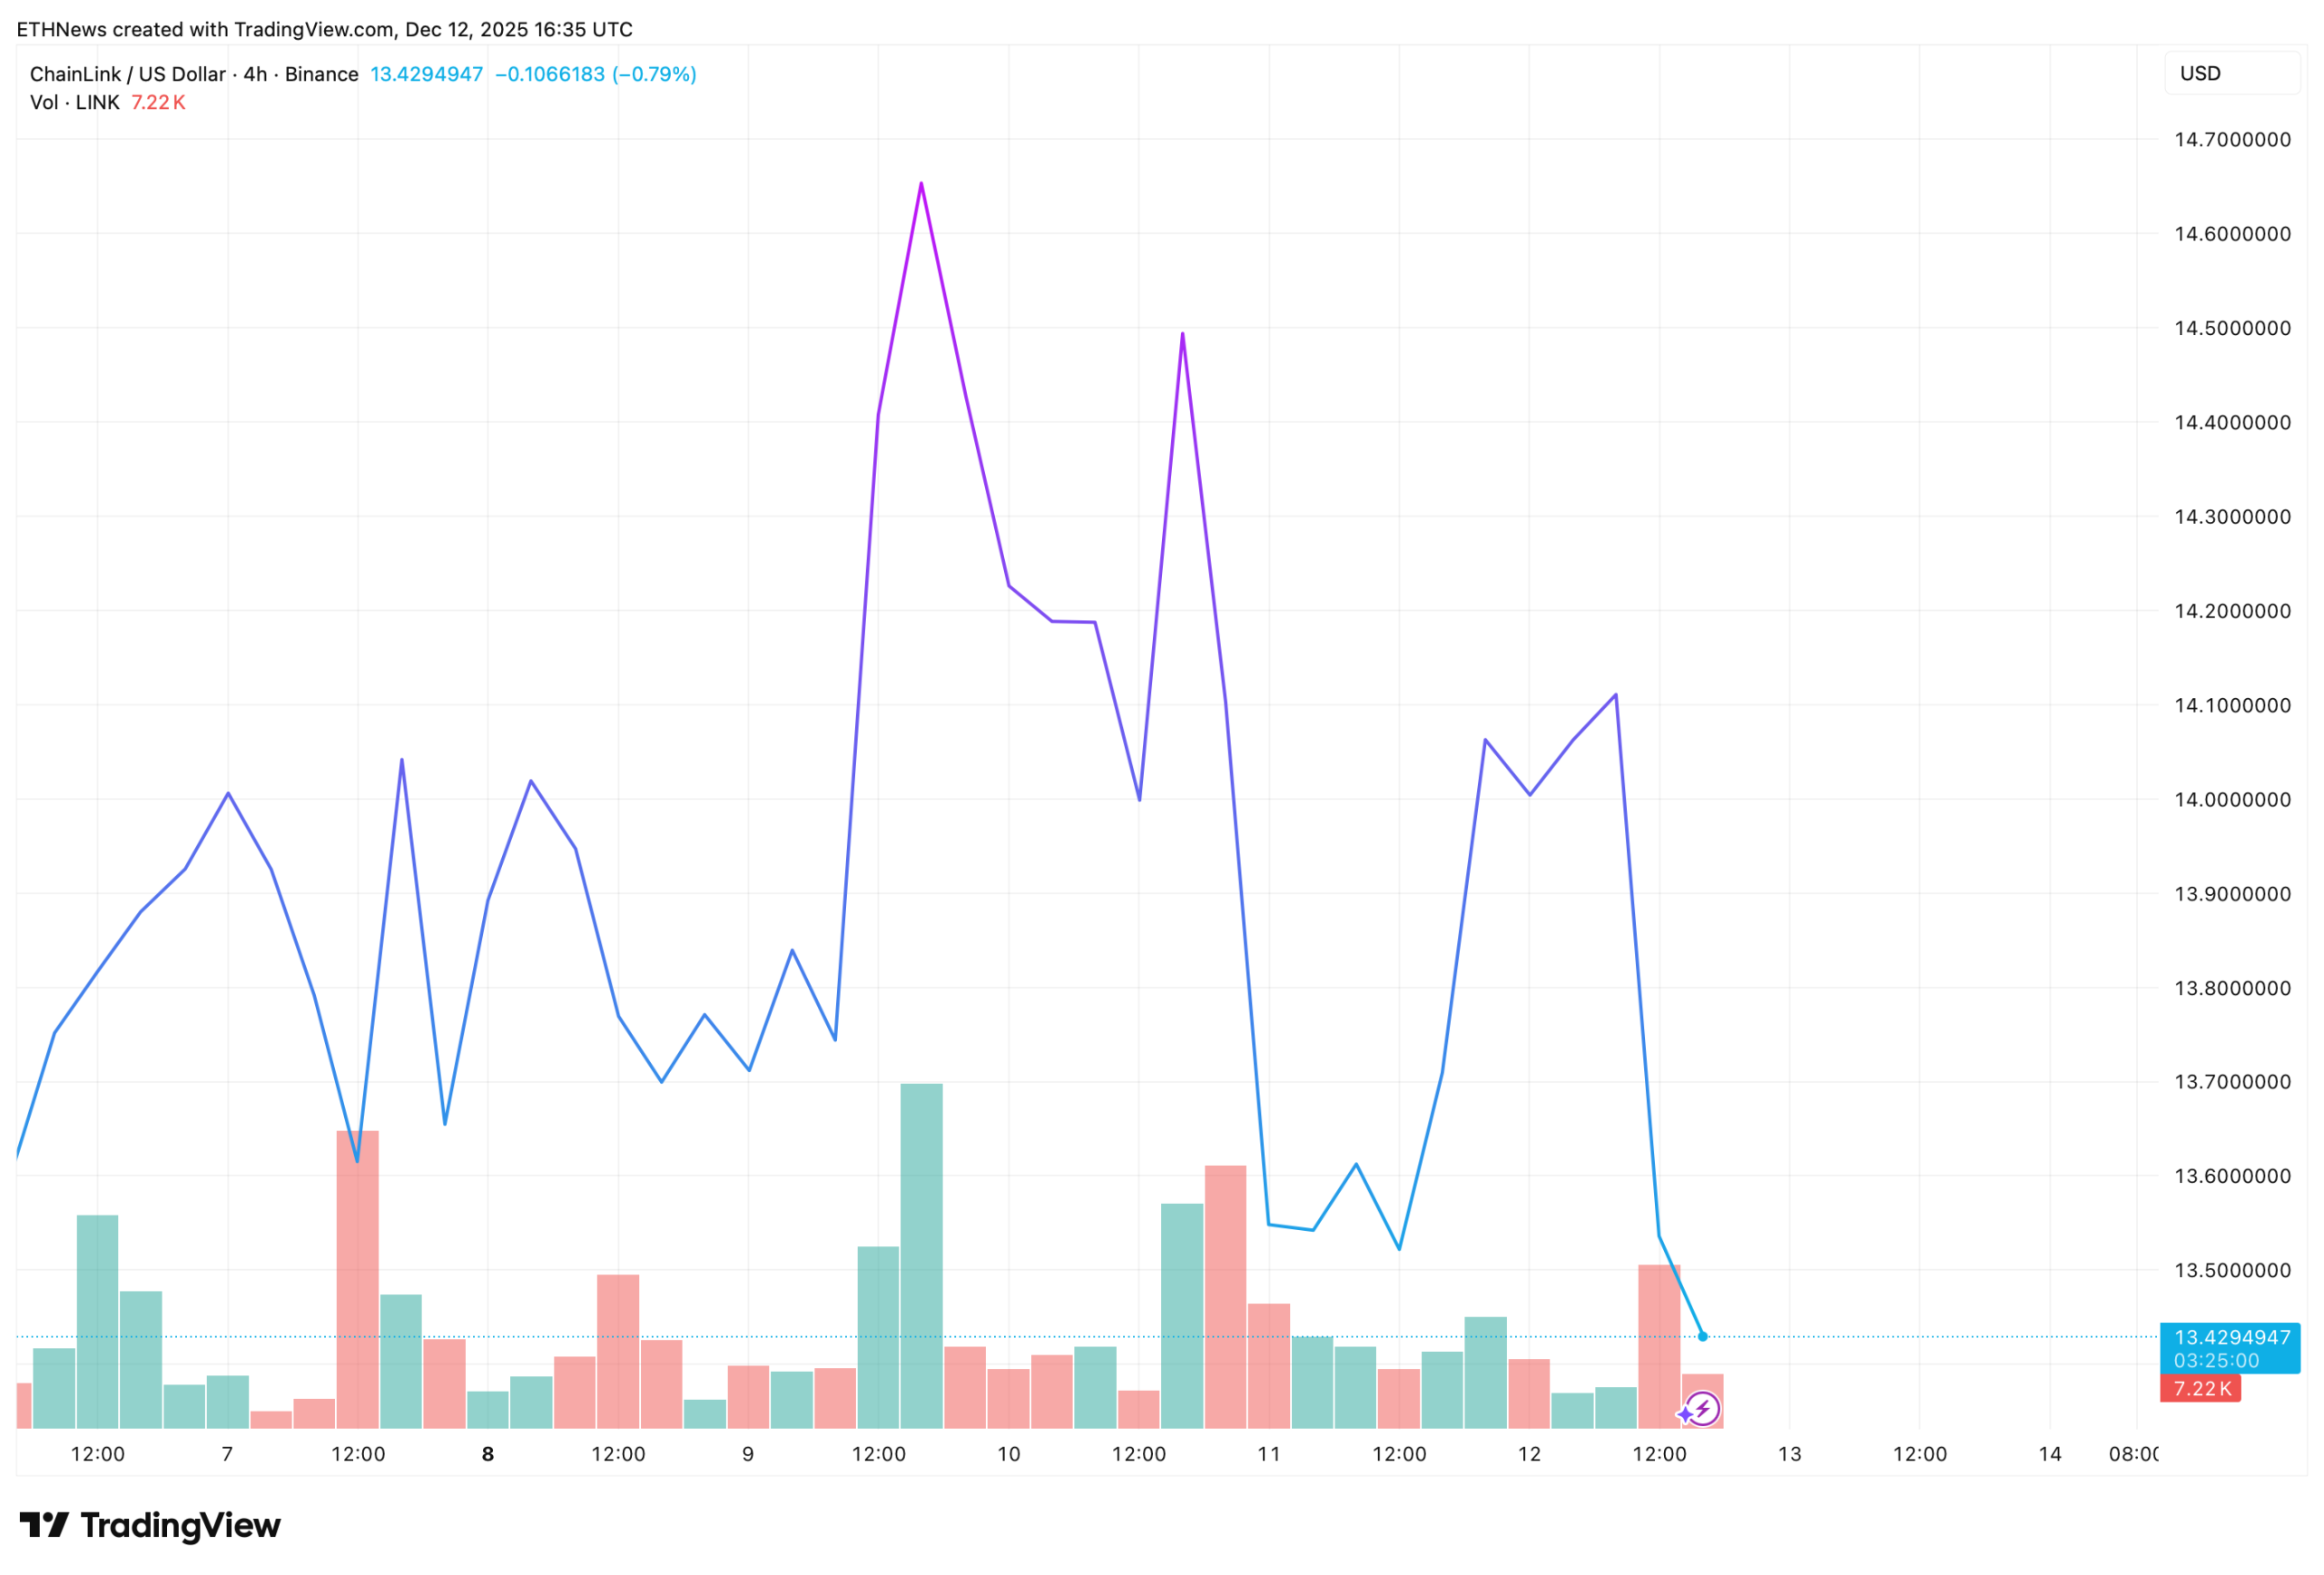
Task: Click the blue dot marking the last price
Action: pyautogui.click(x=1702, y=1336)
